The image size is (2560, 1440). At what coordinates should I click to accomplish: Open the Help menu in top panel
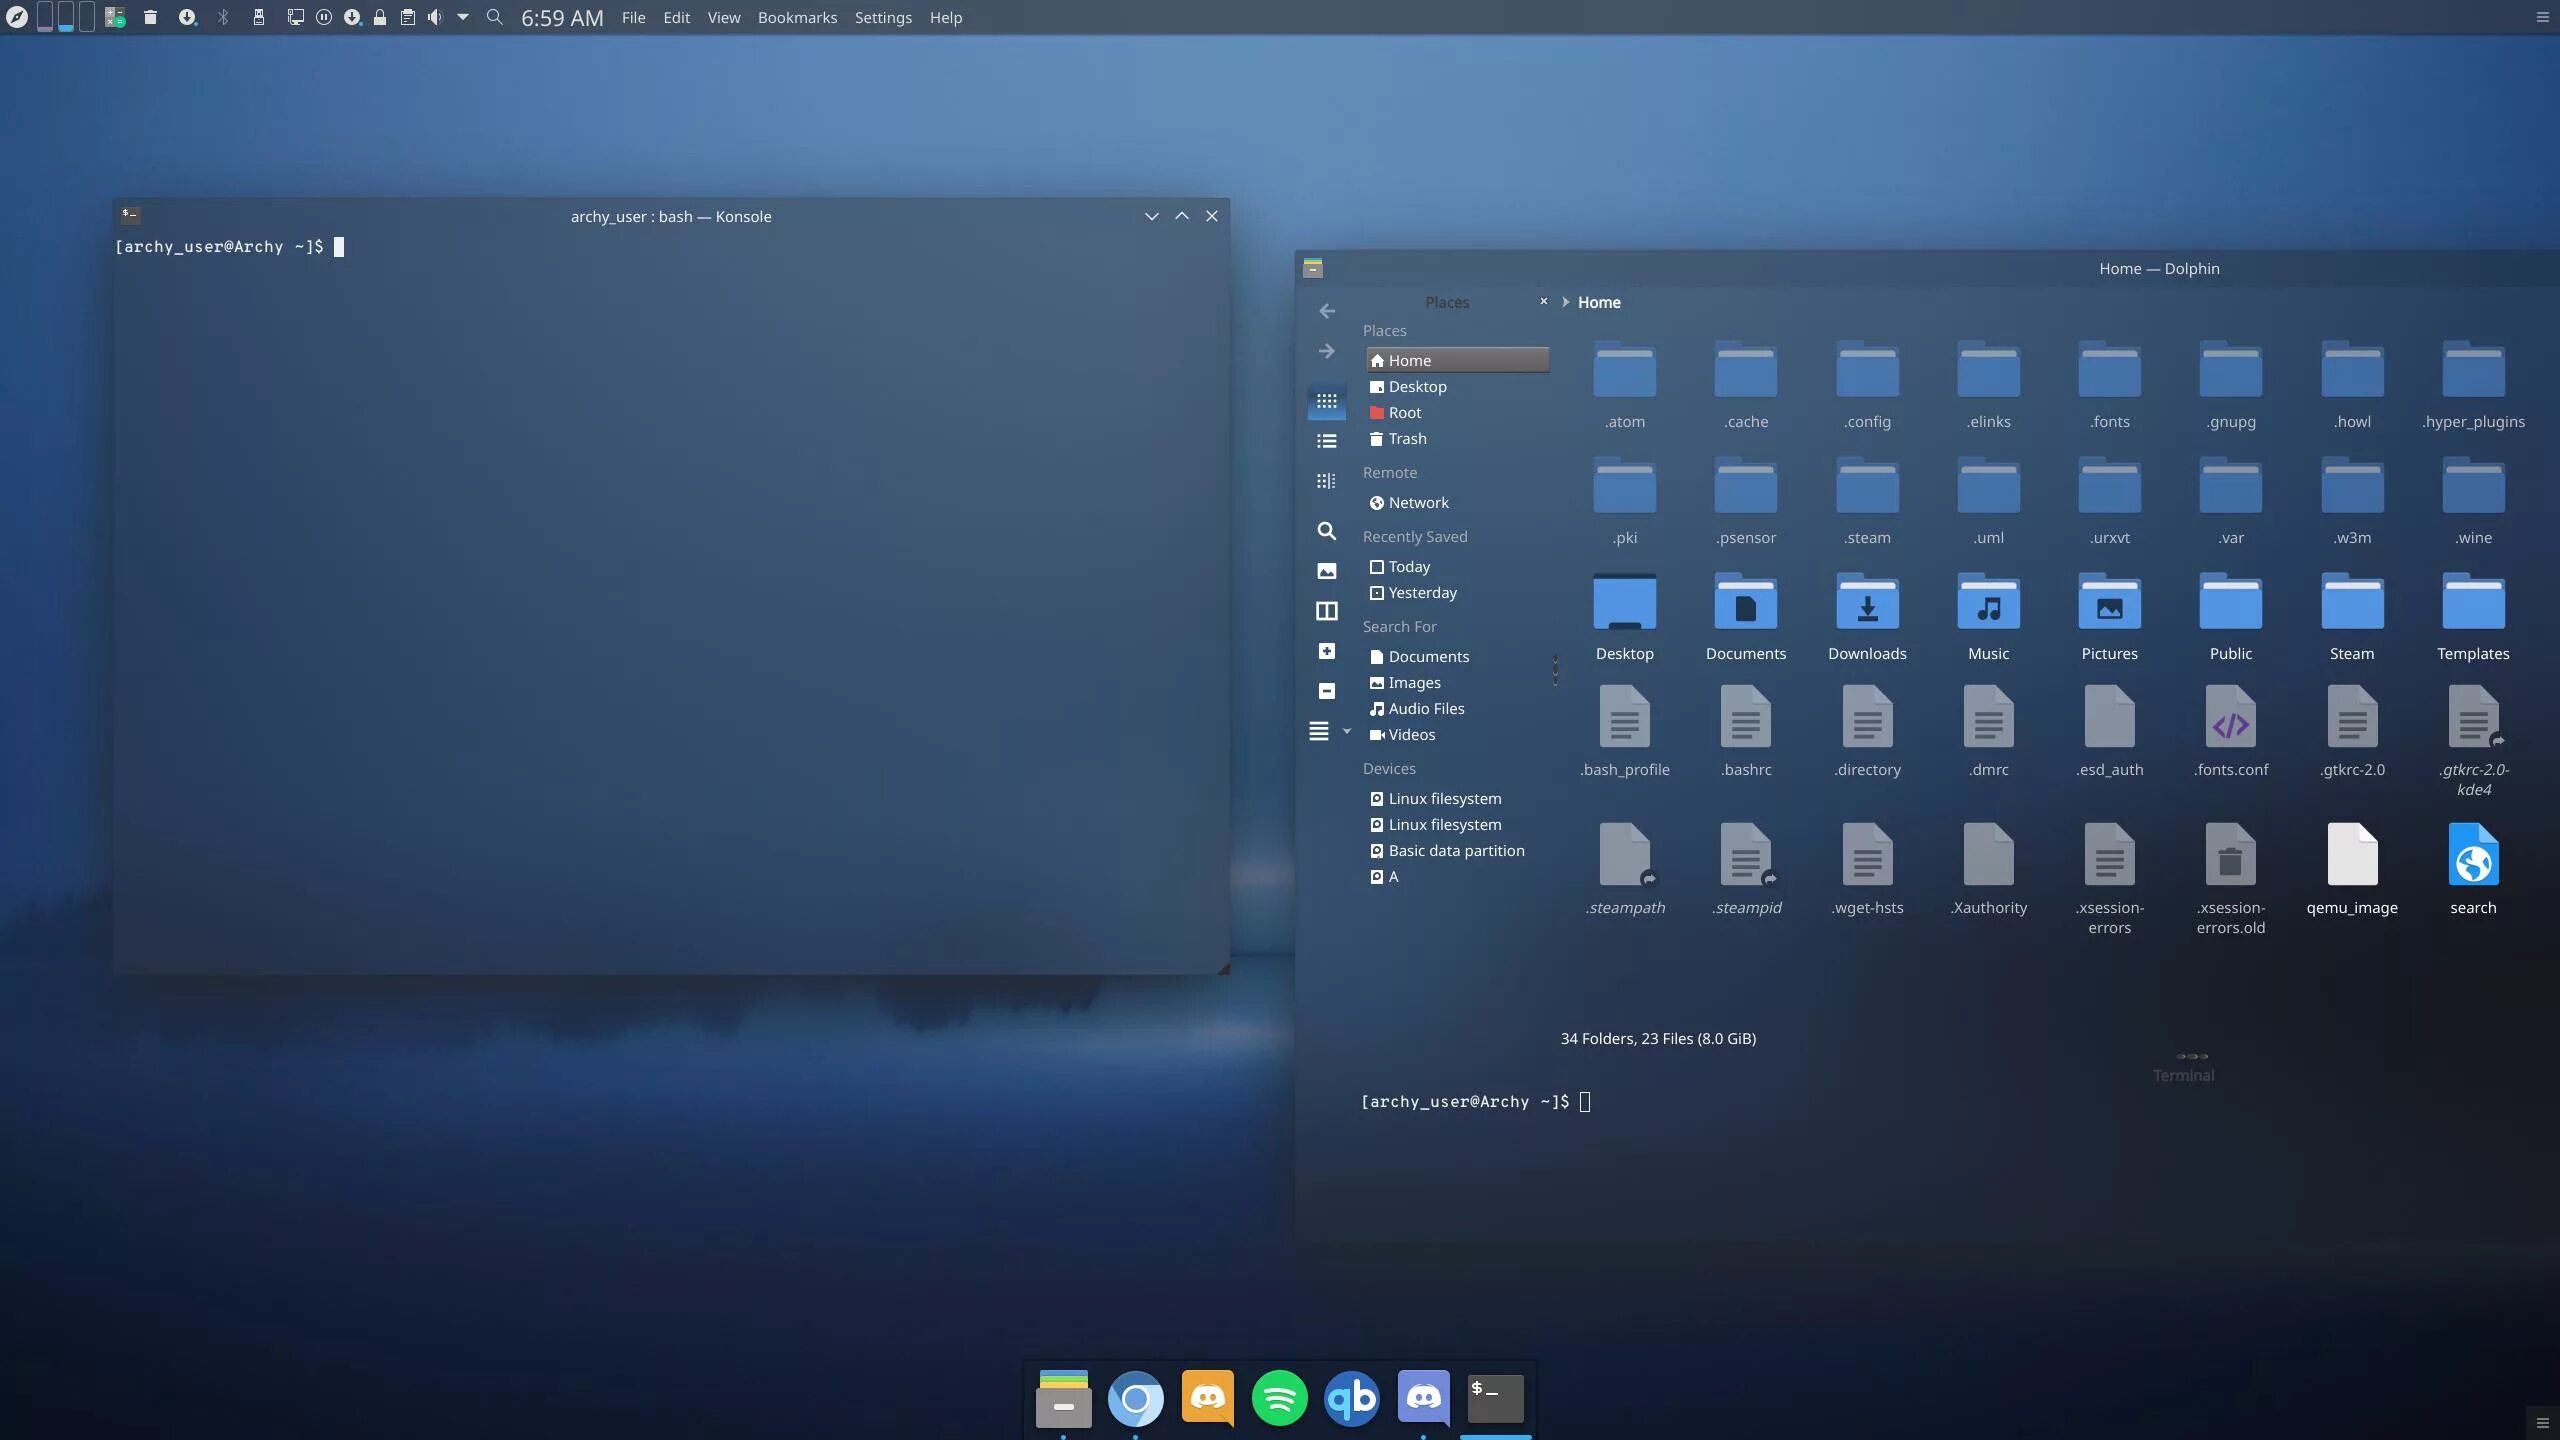pos(945,17)
